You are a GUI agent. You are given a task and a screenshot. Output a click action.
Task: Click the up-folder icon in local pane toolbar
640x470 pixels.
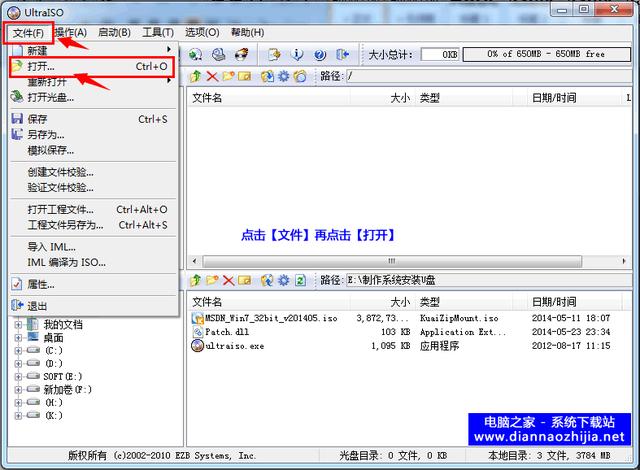click(x=196, y=280)
